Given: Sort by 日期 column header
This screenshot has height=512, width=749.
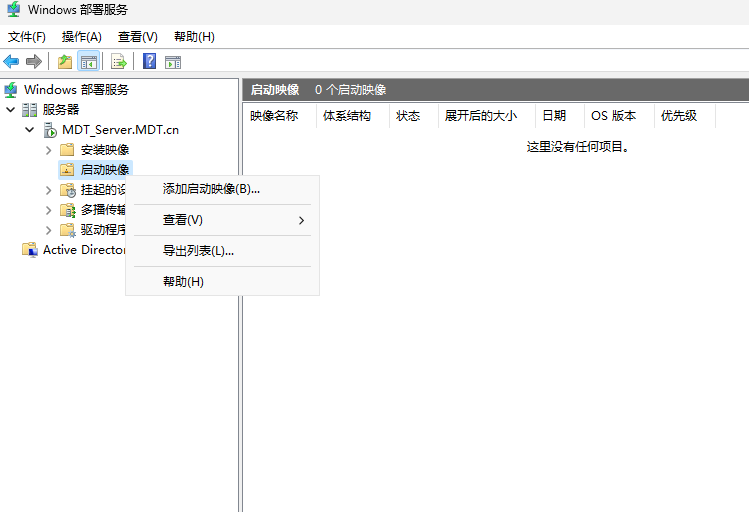Looking at the screenshot, I should coord(560,116).
